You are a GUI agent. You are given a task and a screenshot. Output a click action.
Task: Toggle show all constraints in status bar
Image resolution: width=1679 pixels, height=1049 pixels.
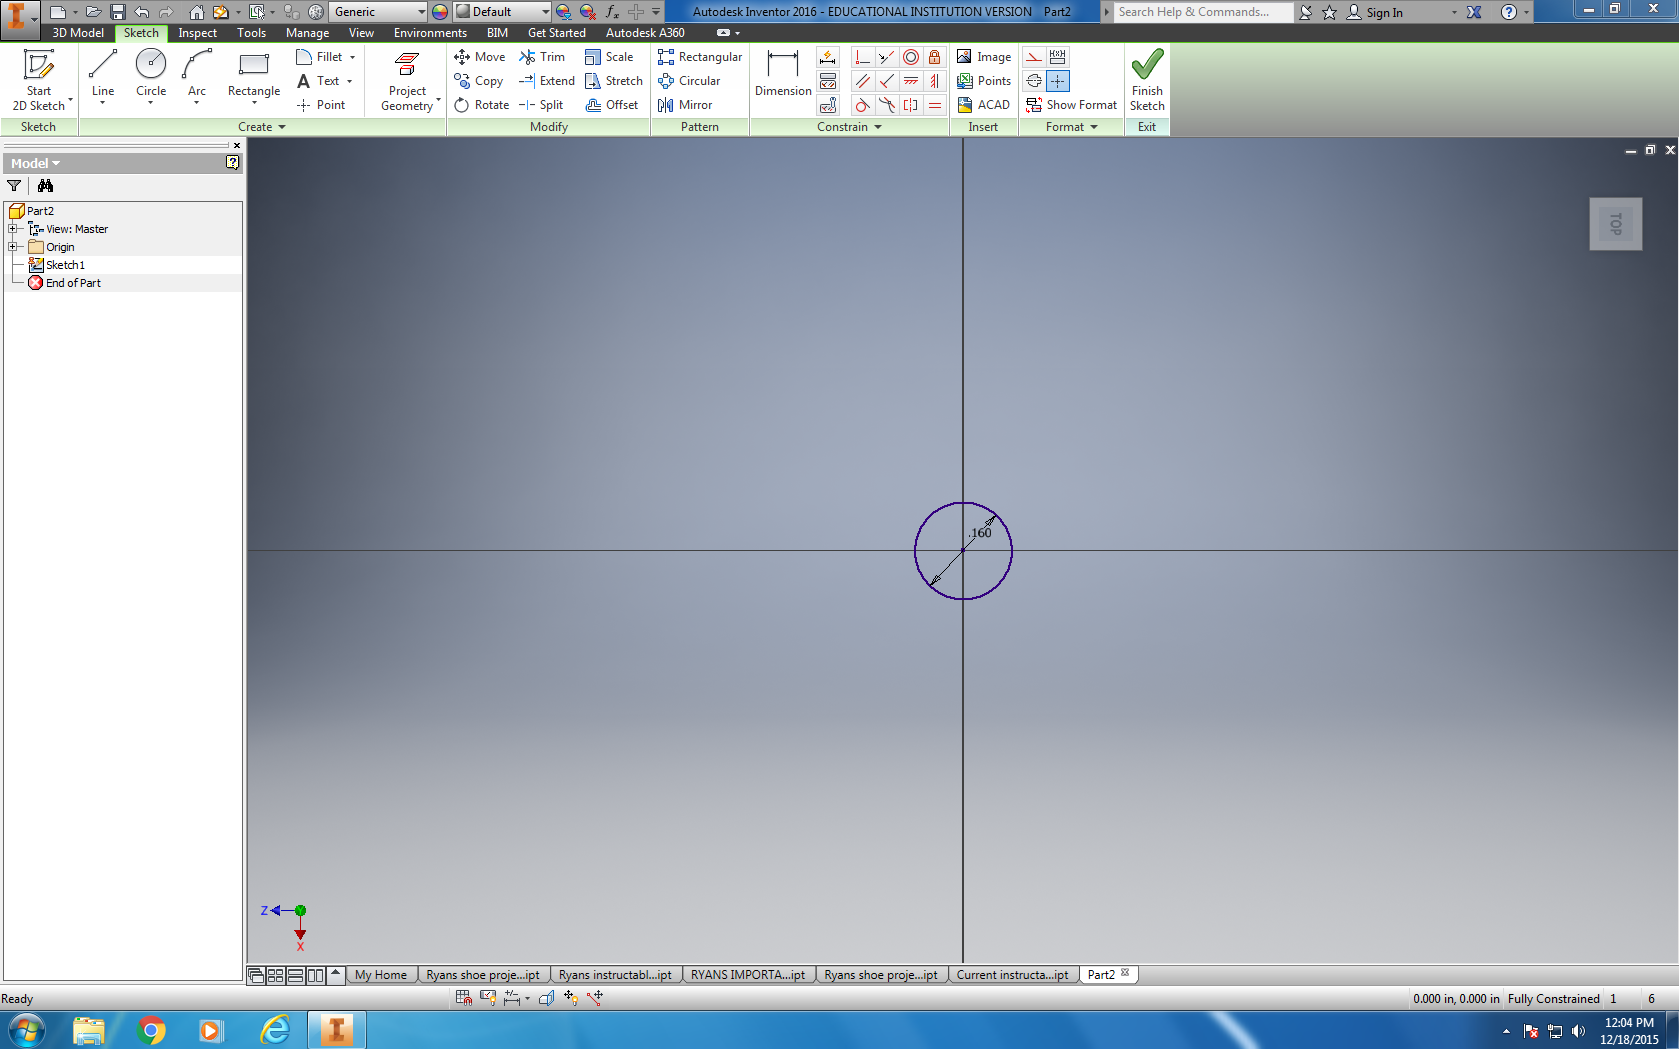click(x=488, y=998)
